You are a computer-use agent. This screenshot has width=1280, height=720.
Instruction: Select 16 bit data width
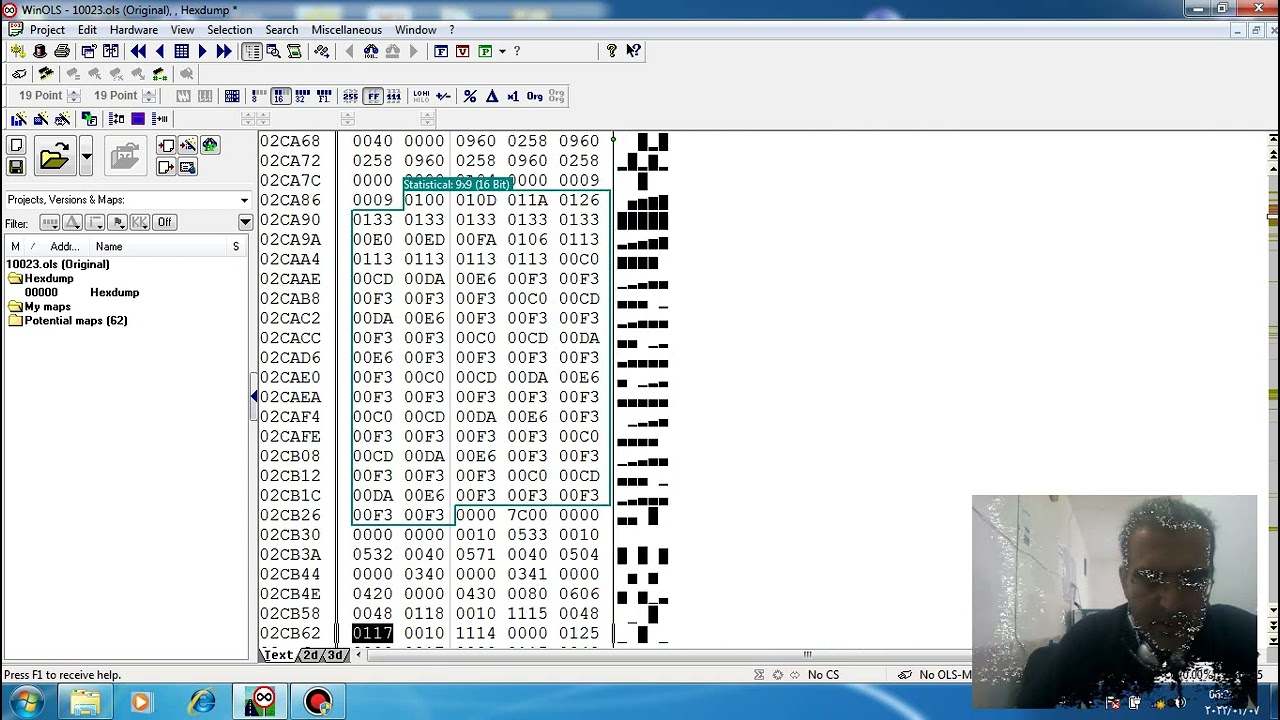point(280,96)
